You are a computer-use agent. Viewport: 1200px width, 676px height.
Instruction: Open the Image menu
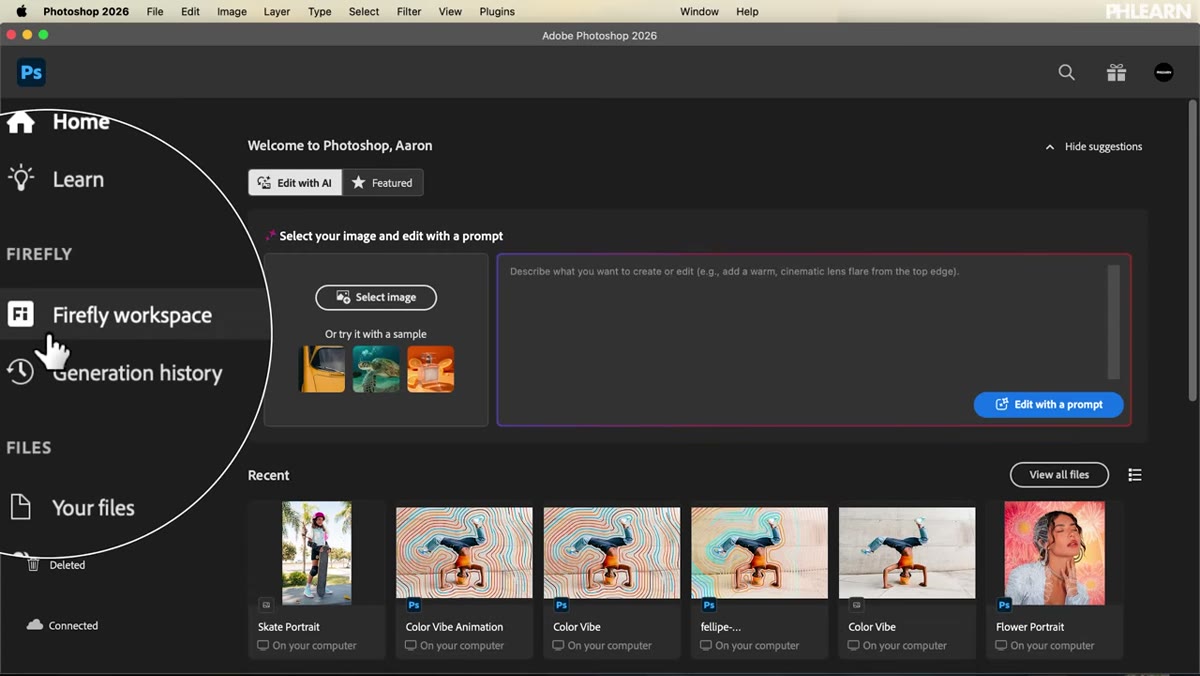[x=232, y=12]
